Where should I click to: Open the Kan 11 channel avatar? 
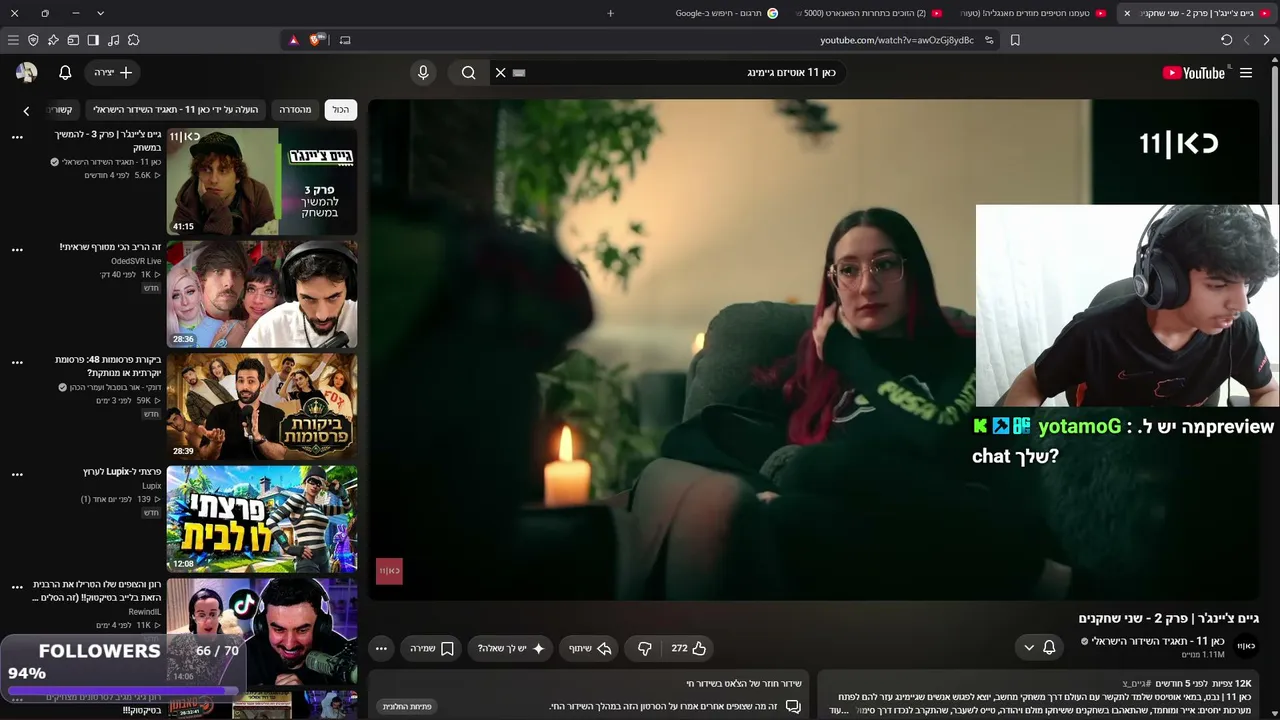tap(1245, 646)
